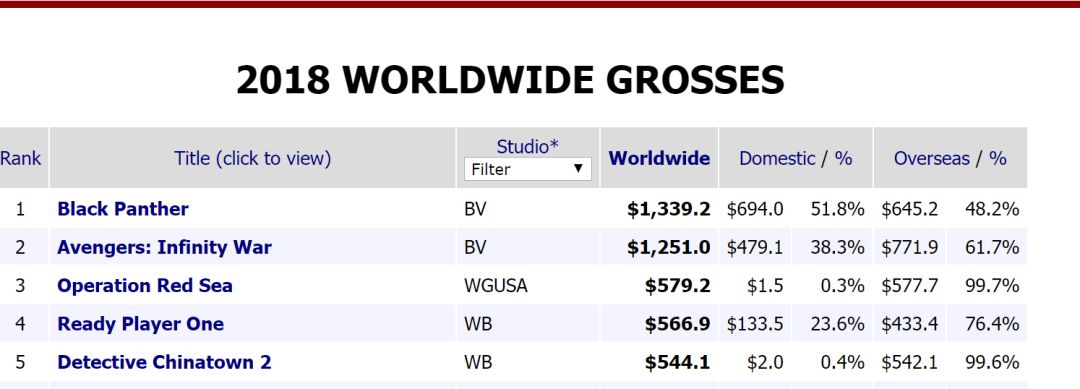
Task: Click the WGUSA studio cell
Action: (x=496, y=286)
